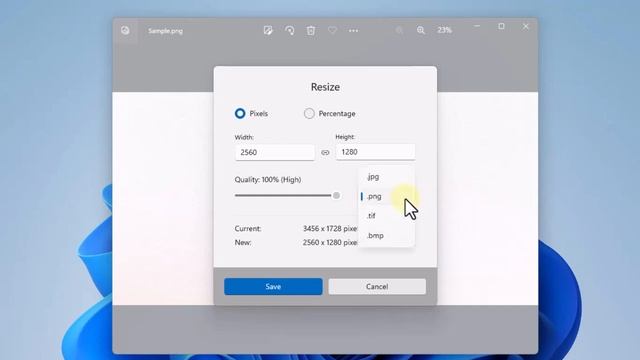Delete the image with trash icon
Image resolution: width=640 pixels, height=360 pixels.
(311, 30)
